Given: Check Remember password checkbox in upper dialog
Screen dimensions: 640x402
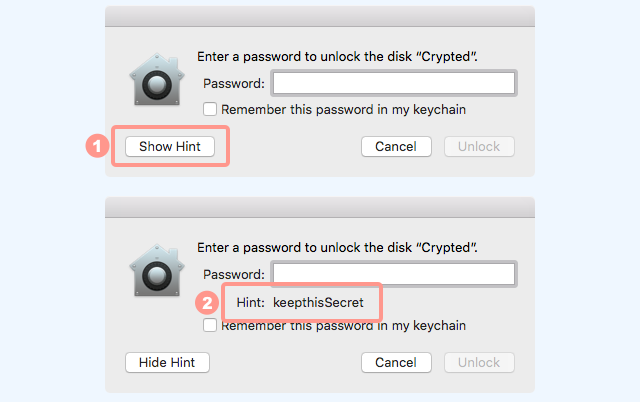Looking at the screenshot, I should [x=210, y=109].
